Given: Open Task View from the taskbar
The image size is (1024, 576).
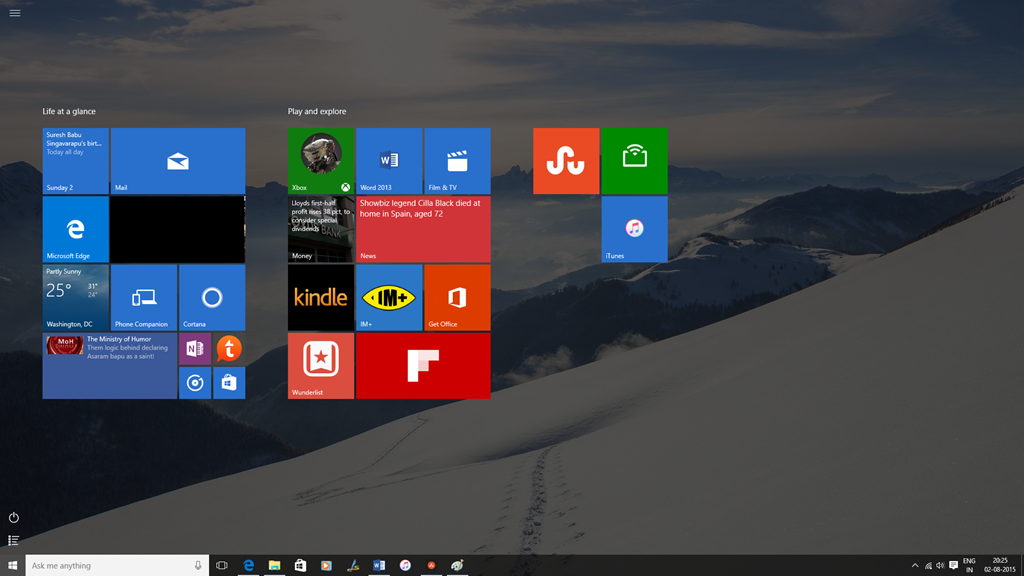Looking at the screenshot, I should [x=222, y=566].
